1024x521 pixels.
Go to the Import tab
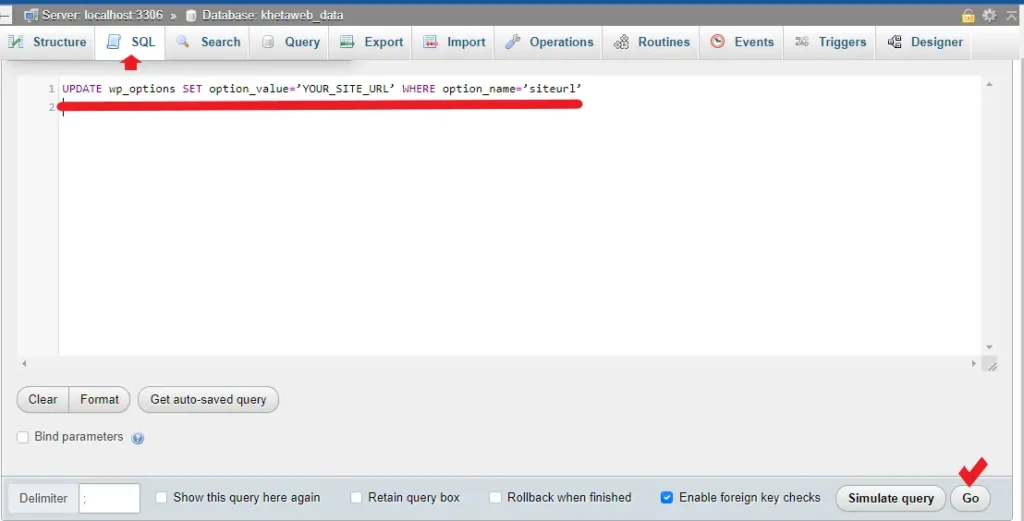pyautogui.click(x=454, y=42)
